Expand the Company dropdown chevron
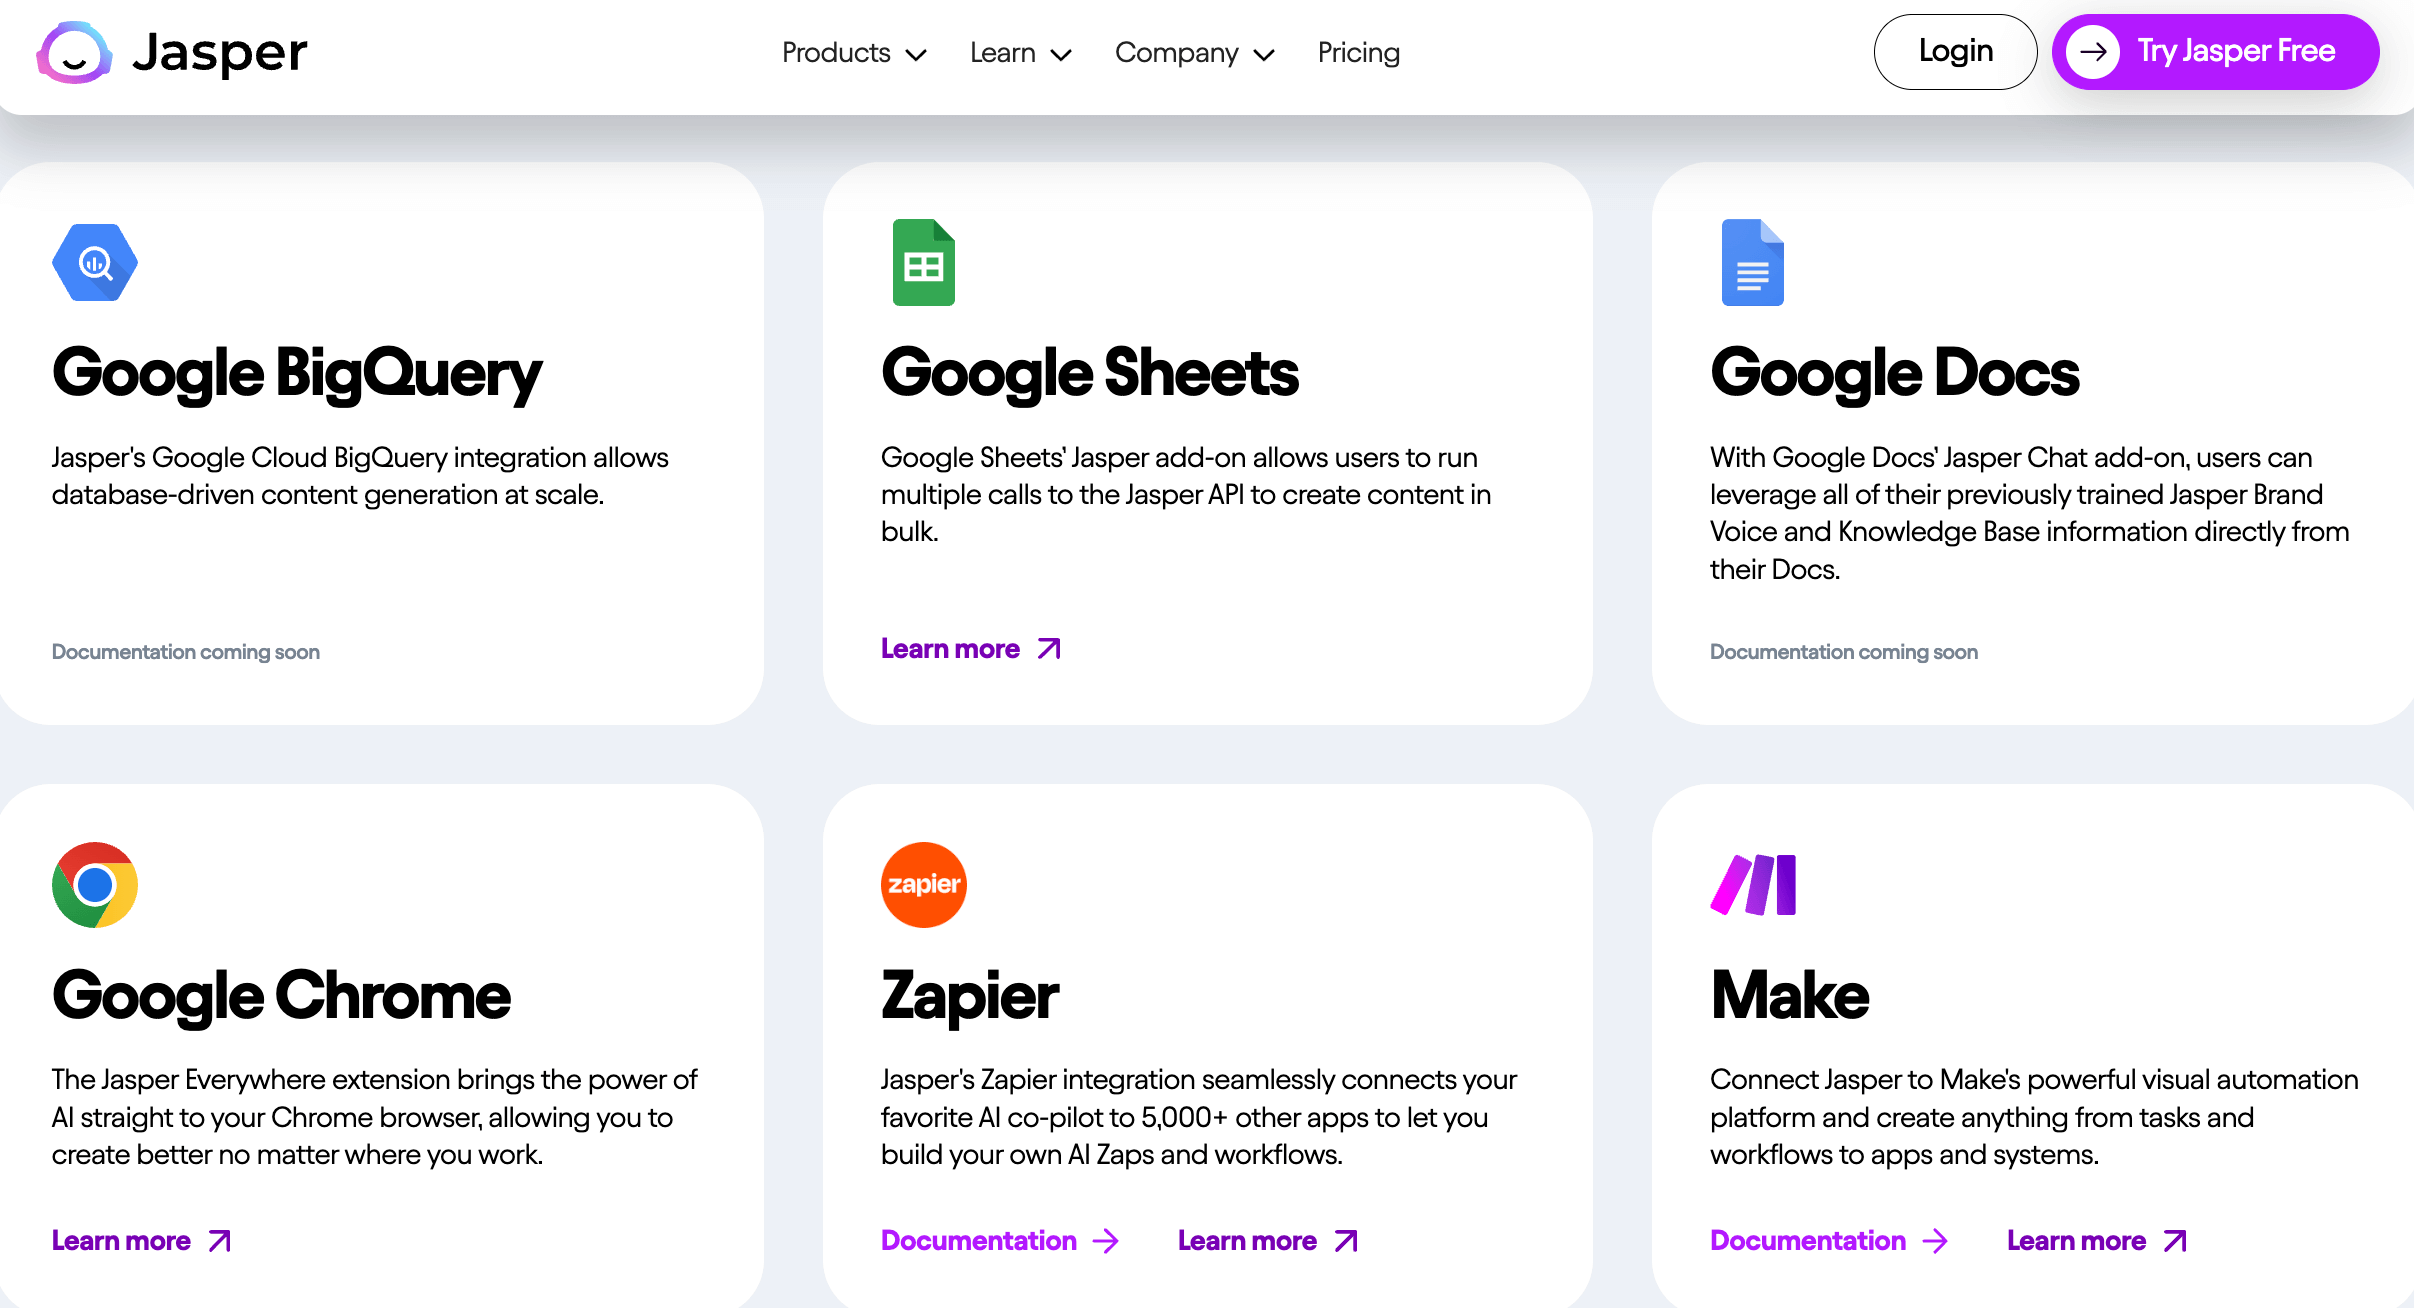2414x1308 pixels. (x=1264, y=55)
